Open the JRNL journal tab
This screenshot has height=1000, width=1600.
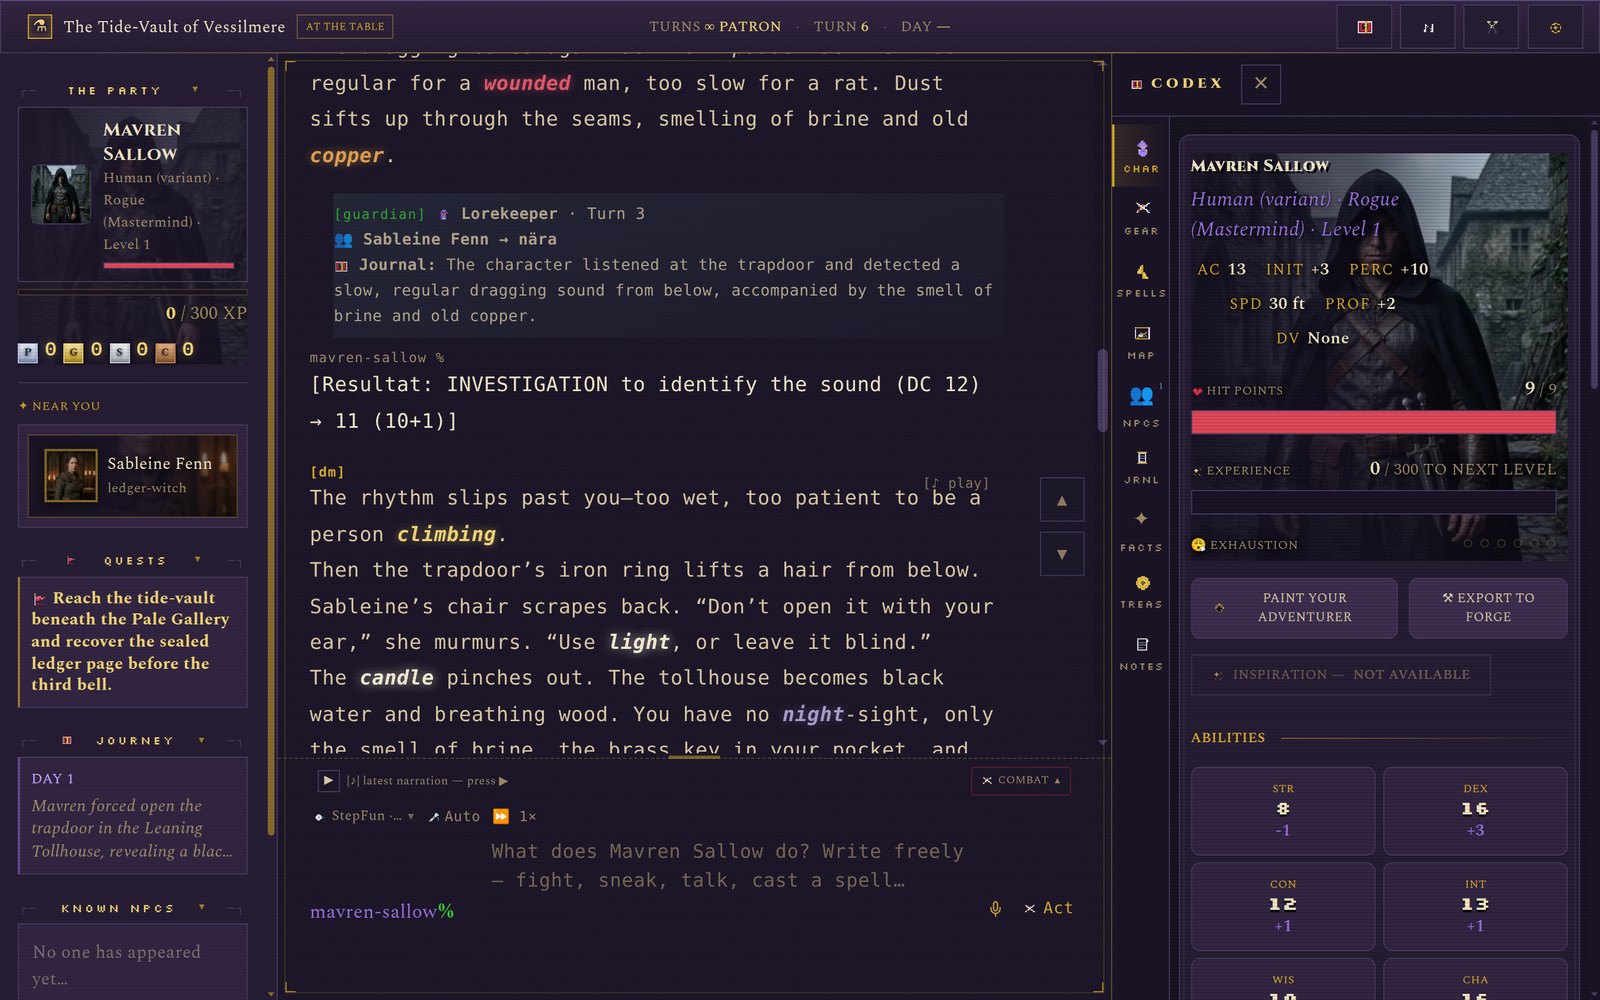1141,467
